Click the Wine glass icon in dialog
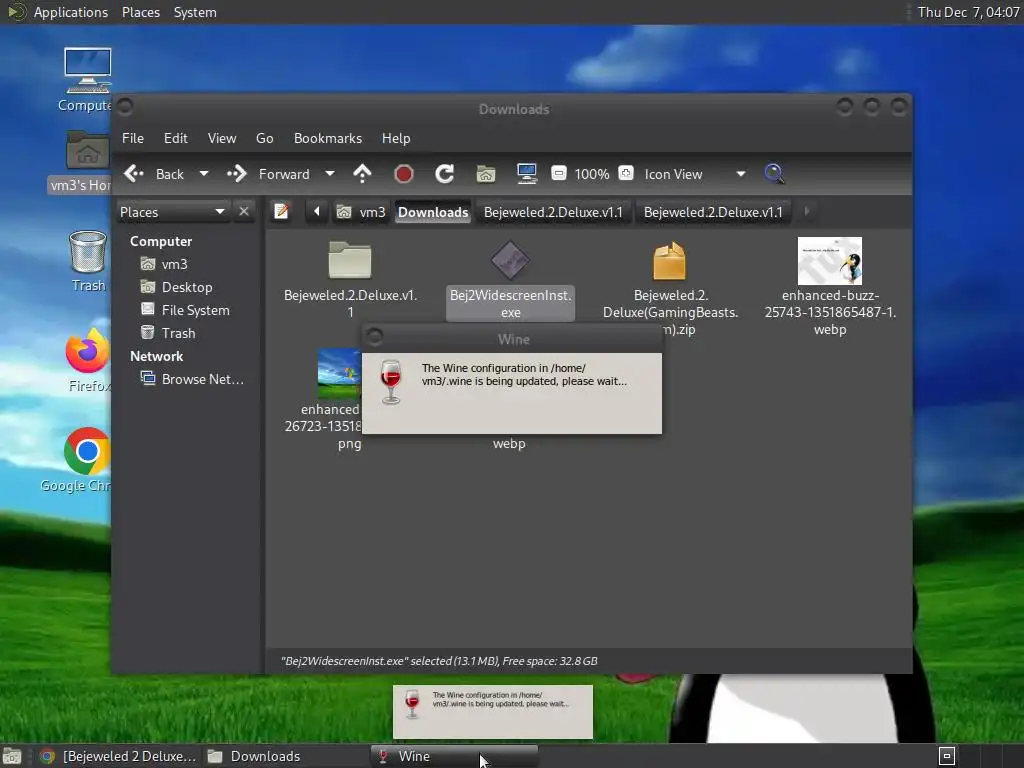This screenshot has height=768, width=1024. 391,381
